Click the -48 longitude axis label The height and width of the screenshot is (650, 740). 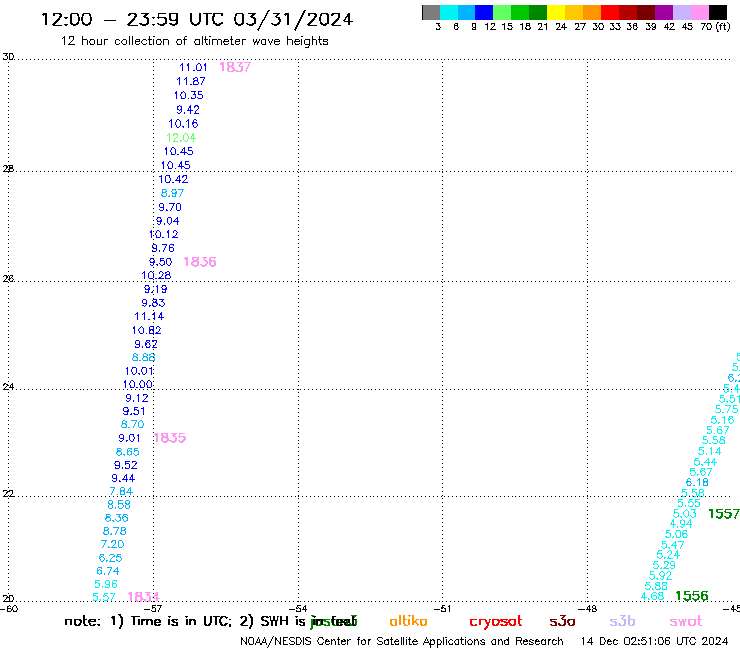point(587,608)
